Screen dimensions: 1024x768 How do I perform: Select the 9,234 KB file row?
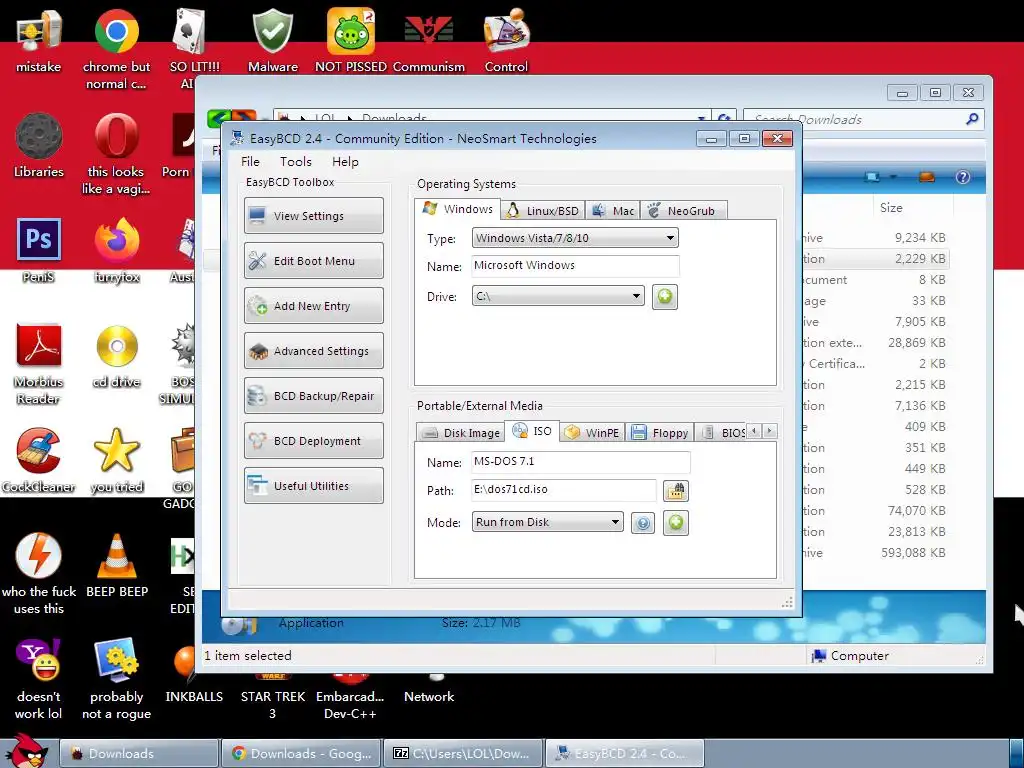pos(875,238)
